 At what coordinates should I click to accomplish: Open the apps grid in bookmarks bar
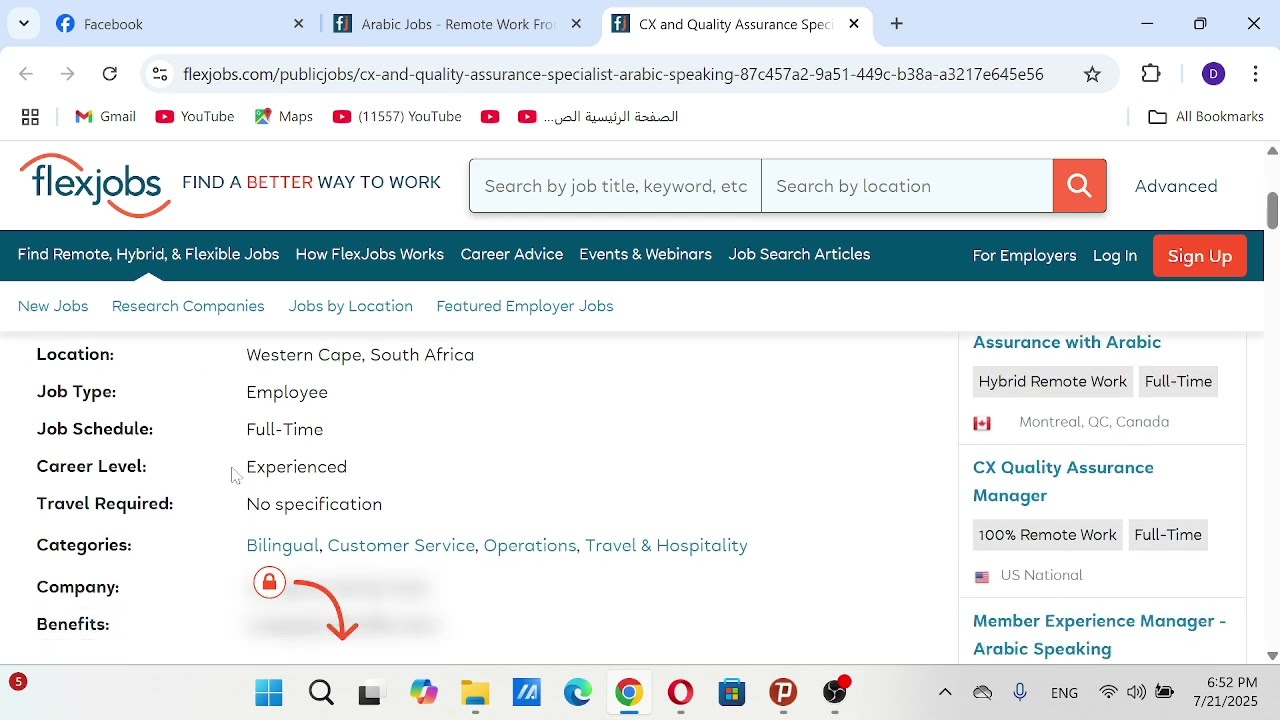(x=31, y=117)
